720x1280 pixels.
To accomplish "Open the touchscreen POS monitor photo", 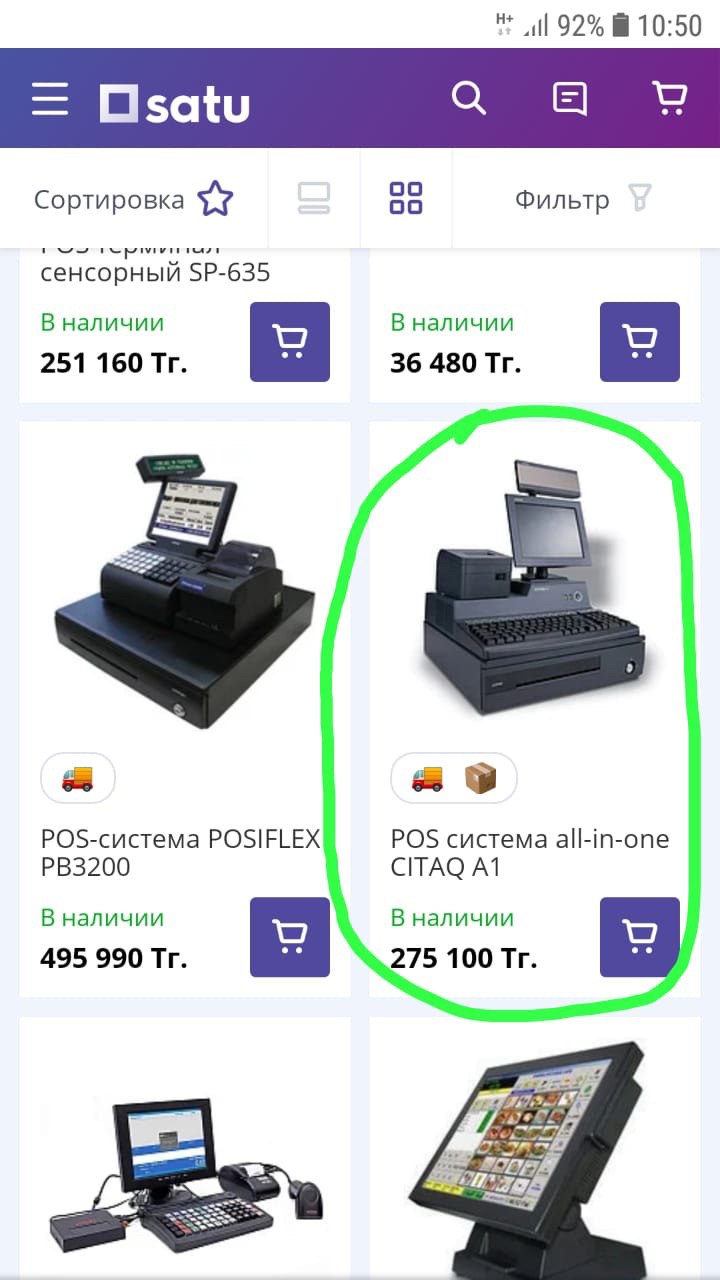I will coord(535,1150).
